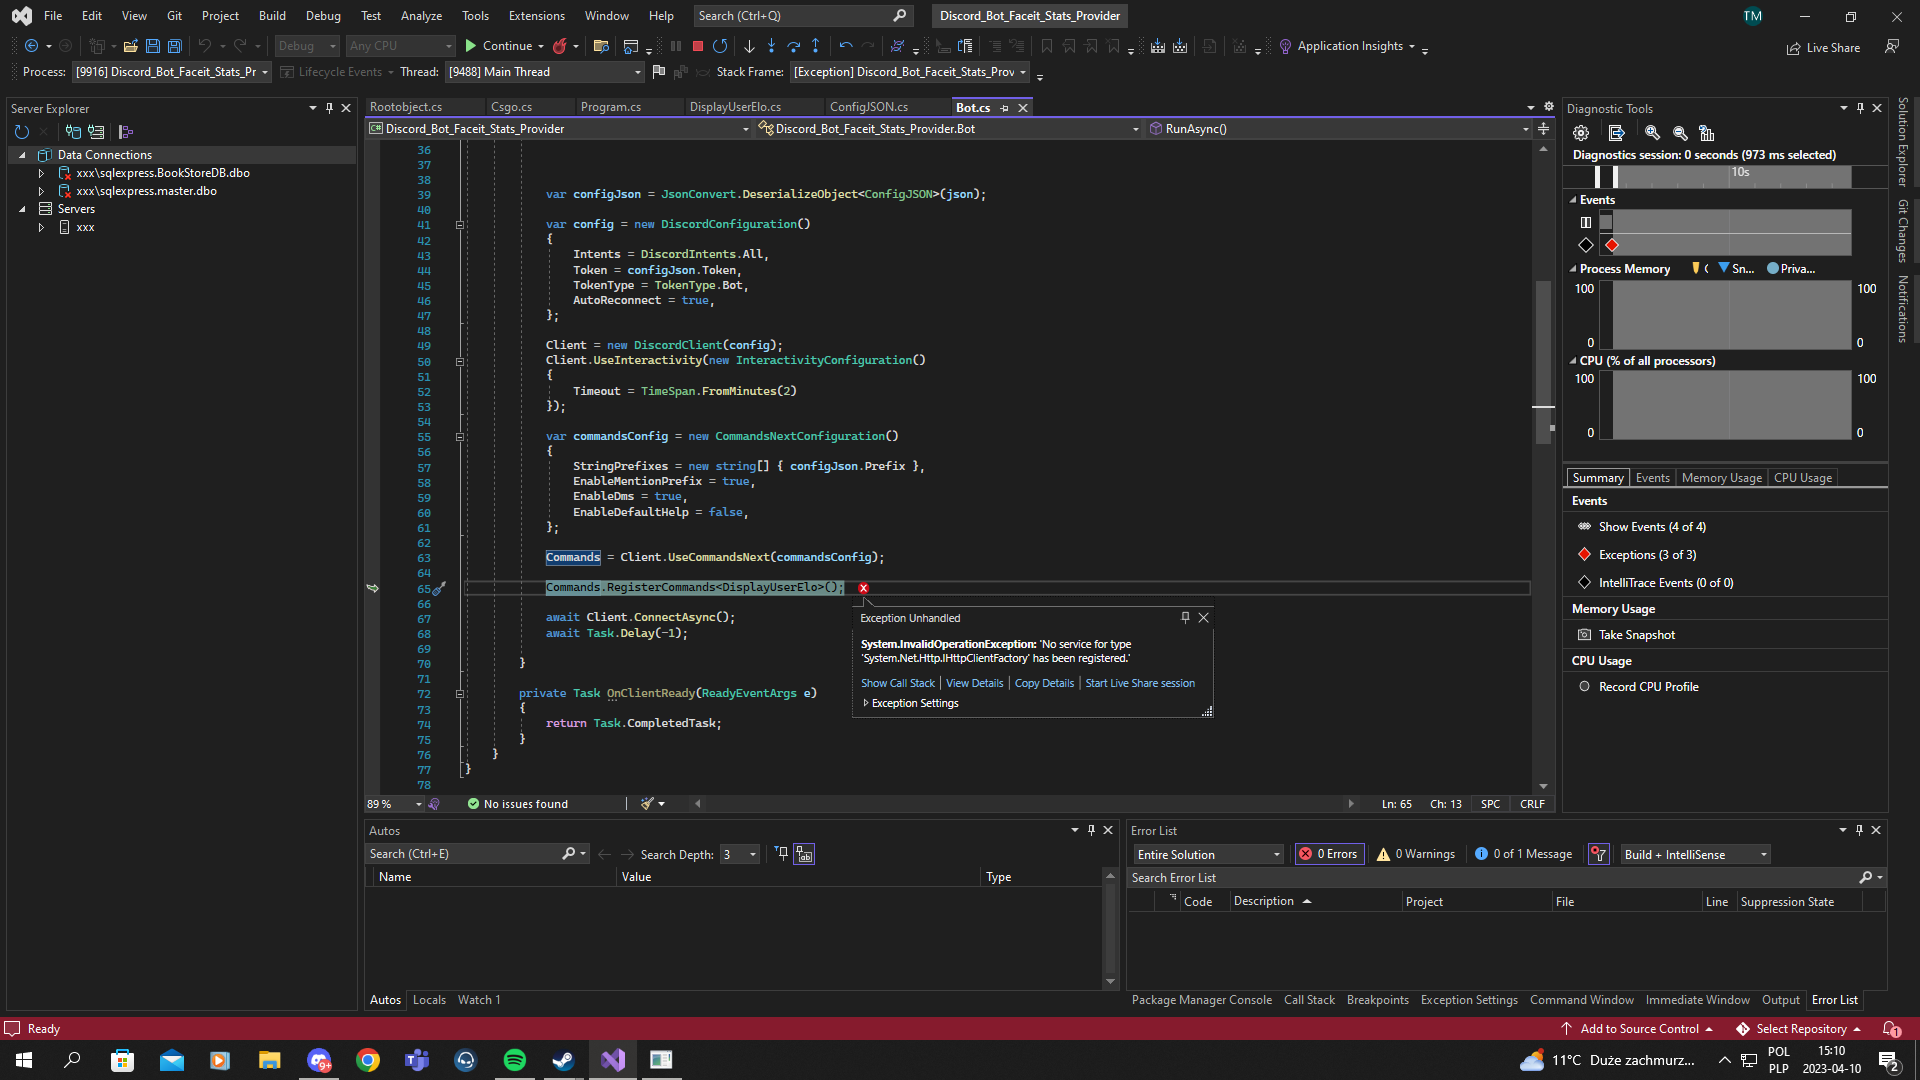Zoom in on the Diagnostic Tools timeline

[1653, 132]
